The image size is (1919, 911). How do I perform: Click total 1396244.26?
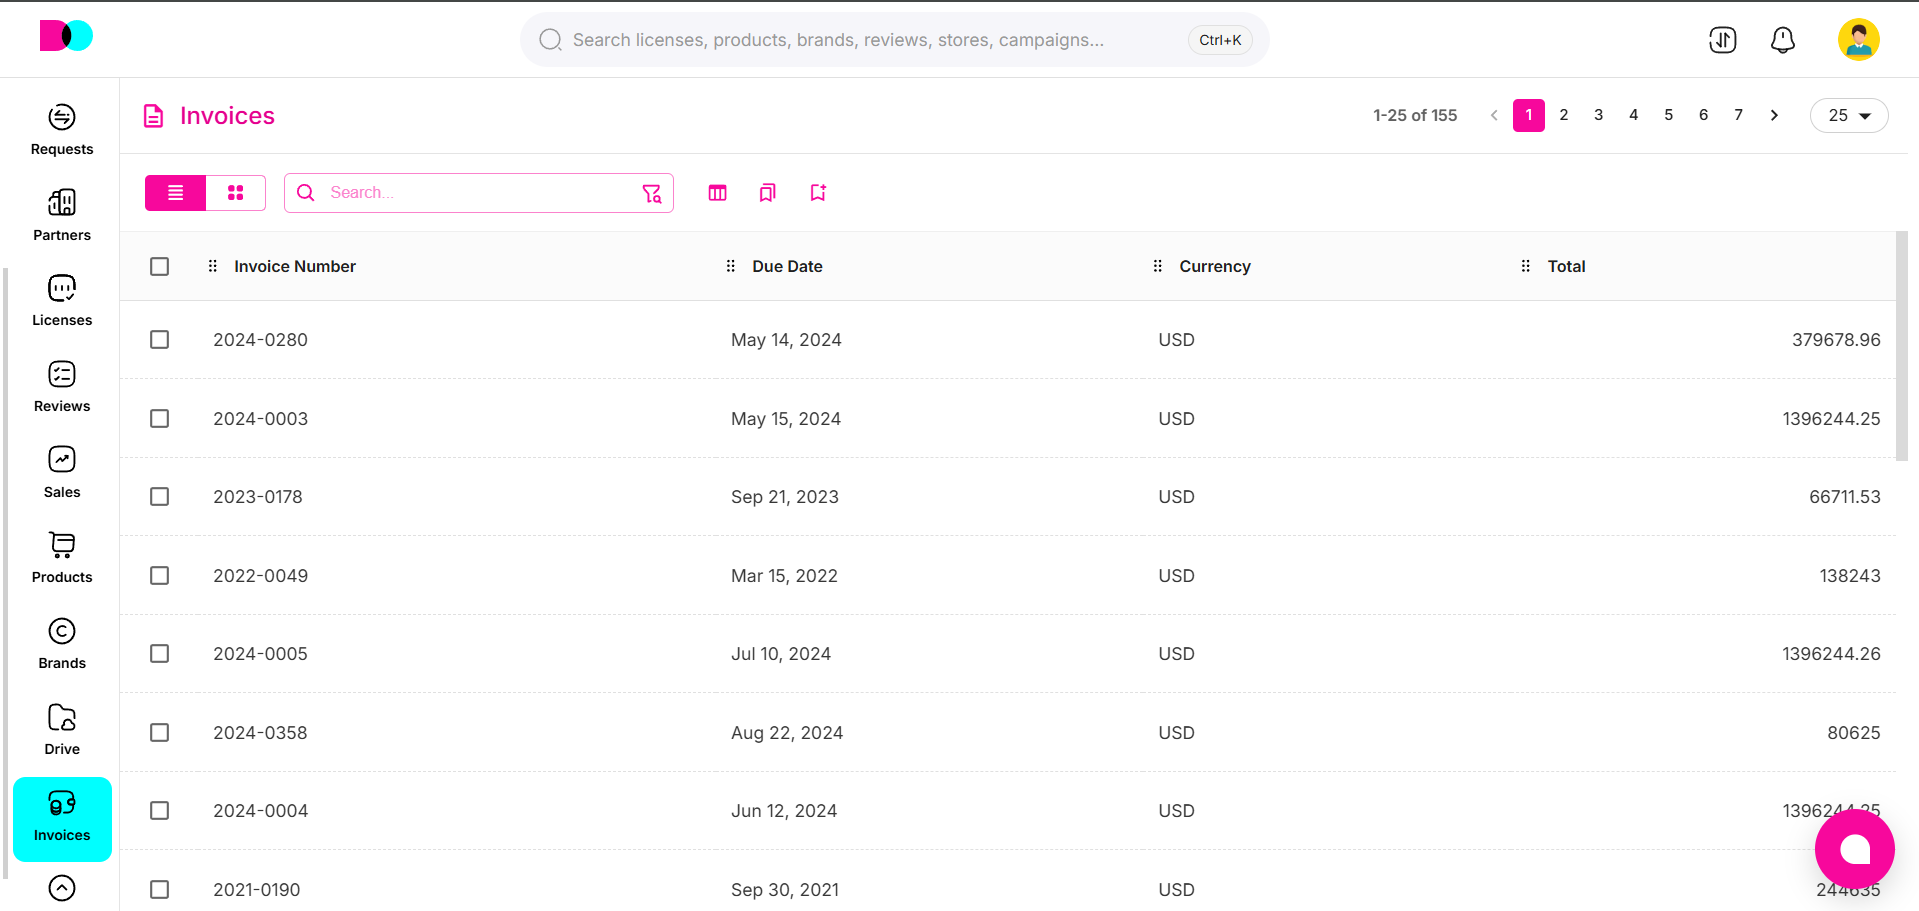pos(1831,654)
